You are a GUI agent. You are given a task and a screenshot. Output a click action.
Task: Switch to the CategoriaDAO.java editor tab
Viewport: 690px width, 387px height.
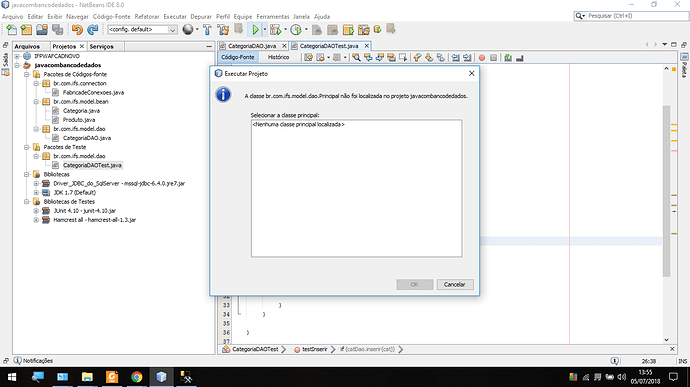(x=252, y=46)
